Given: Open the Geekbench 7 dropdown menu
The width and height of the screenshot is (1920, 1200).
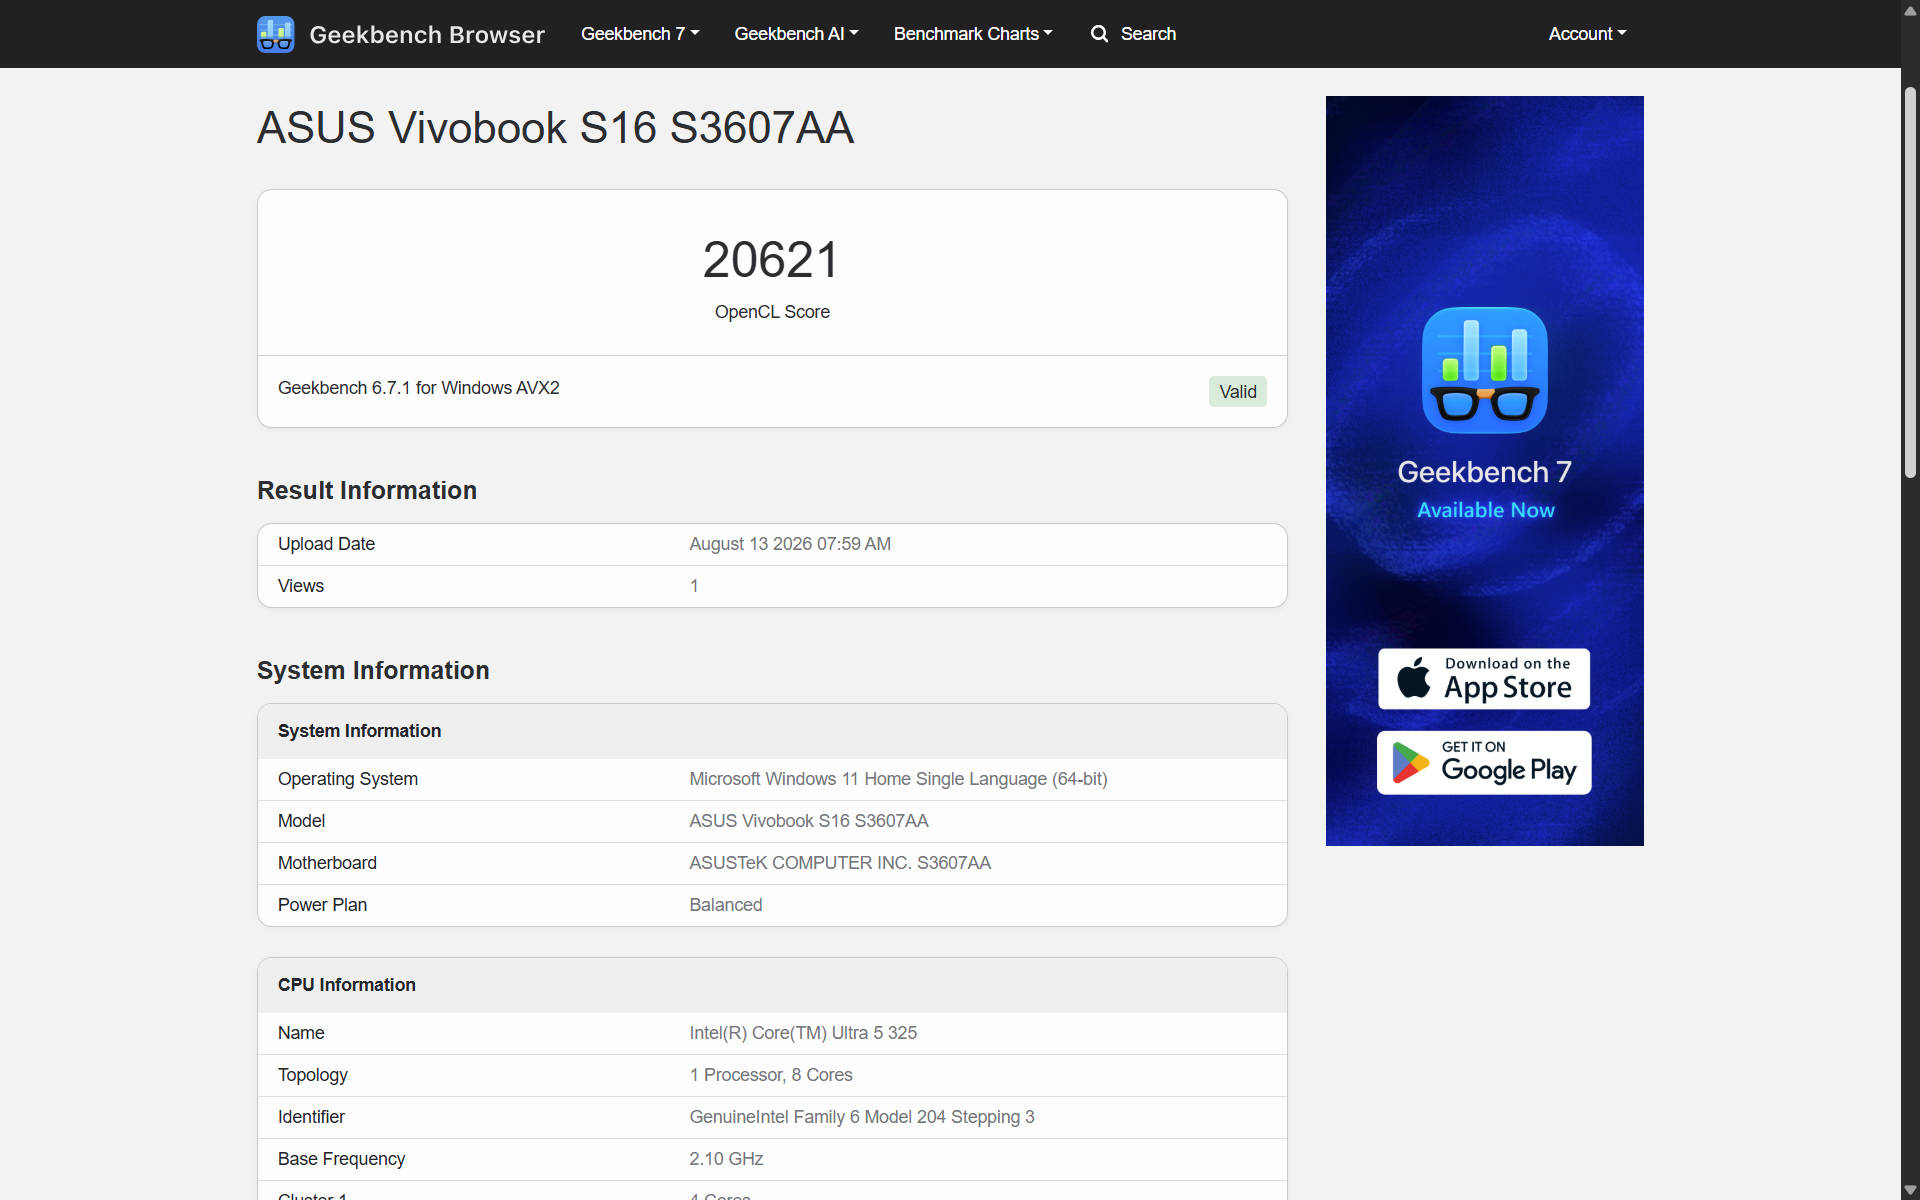Looking at the screenshot, I should coord(640,34).
